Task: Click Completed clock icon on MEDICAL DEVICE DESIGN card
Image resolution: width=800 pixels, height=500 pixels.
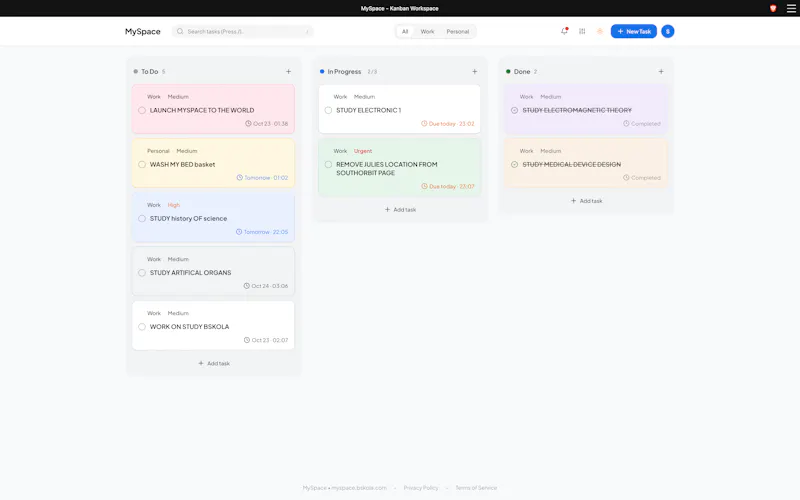Action: point(626,178)
